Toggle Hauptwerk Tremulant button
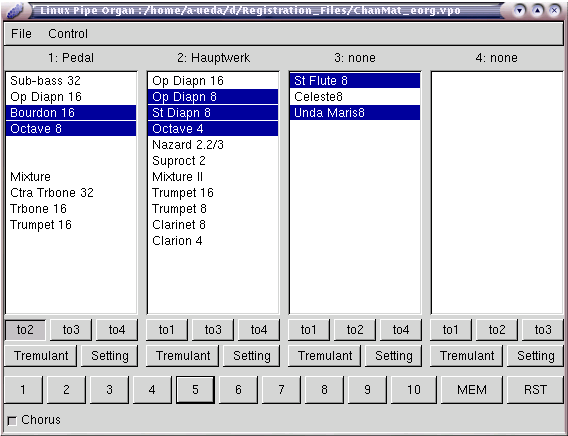Viewport: 568px width, 436px height. (183, 356)
